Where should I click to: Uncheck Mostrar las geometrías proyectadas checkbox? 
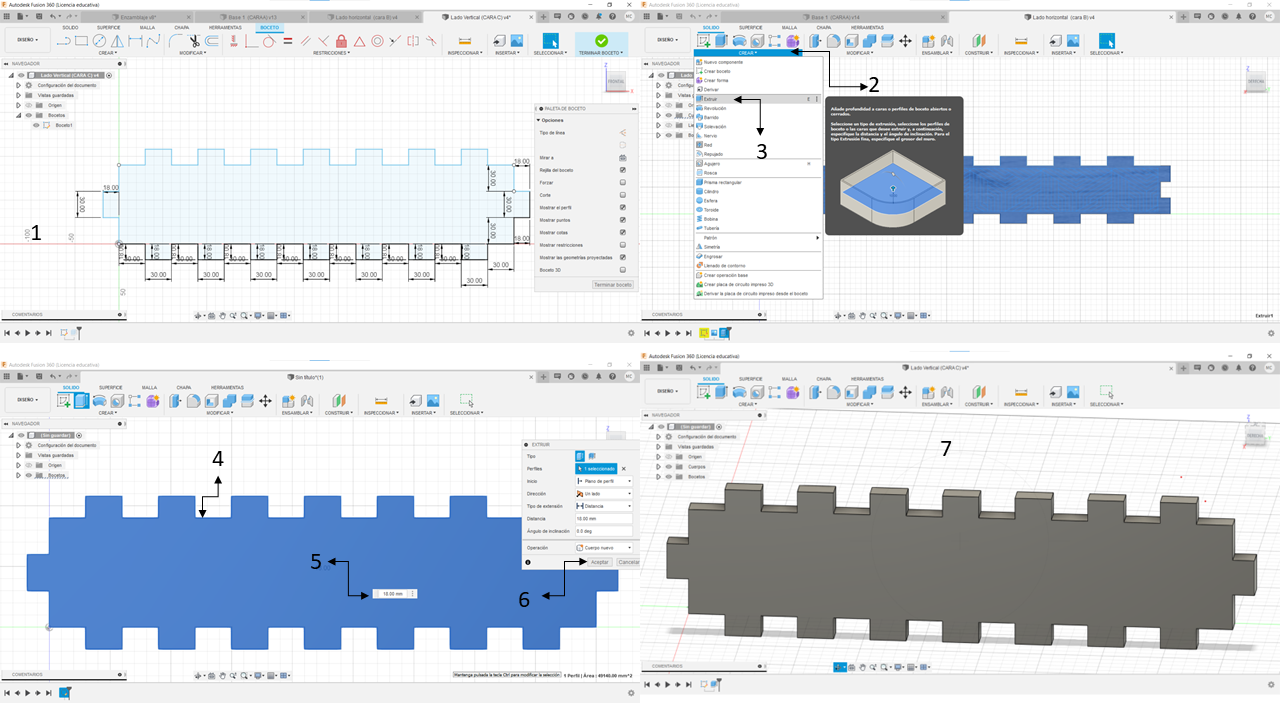pos(623,257)
